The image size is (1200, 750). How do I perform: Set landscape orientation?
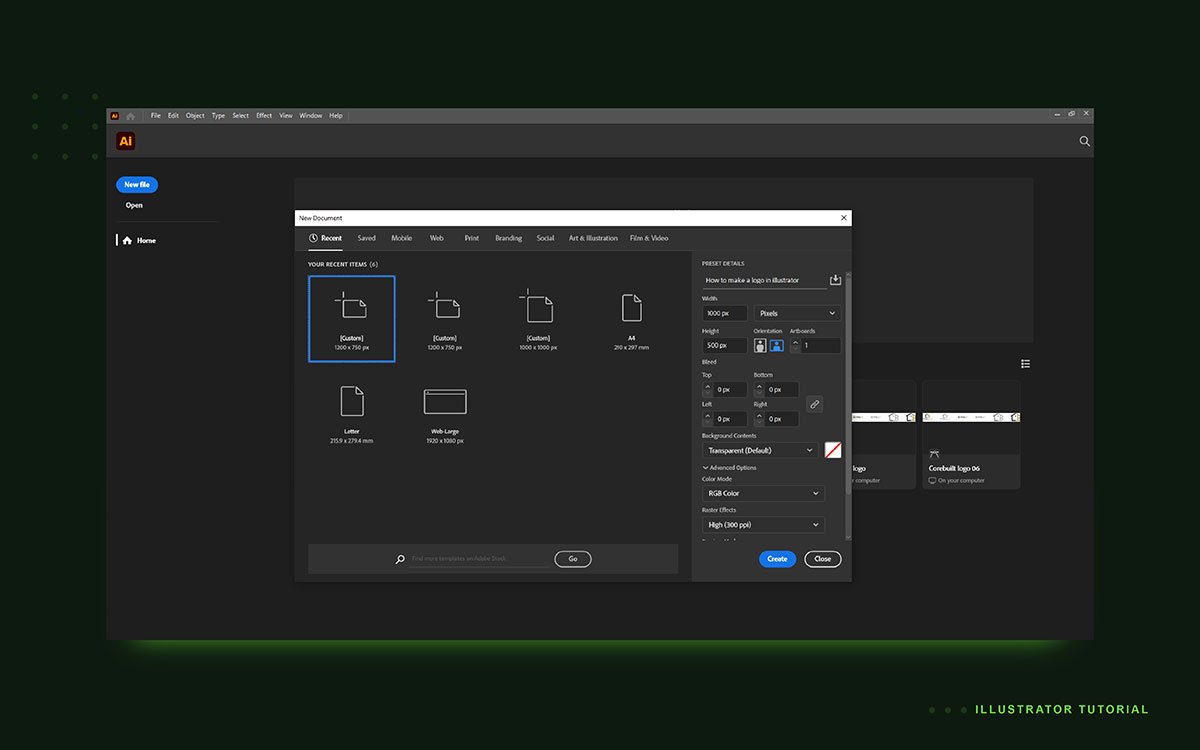pyautogui.click(x=776, y=345)
